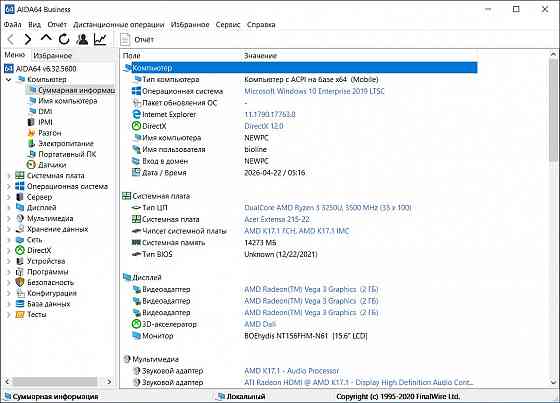
Task: Click the Системная плата icon in tree
Action: (20, 175)
